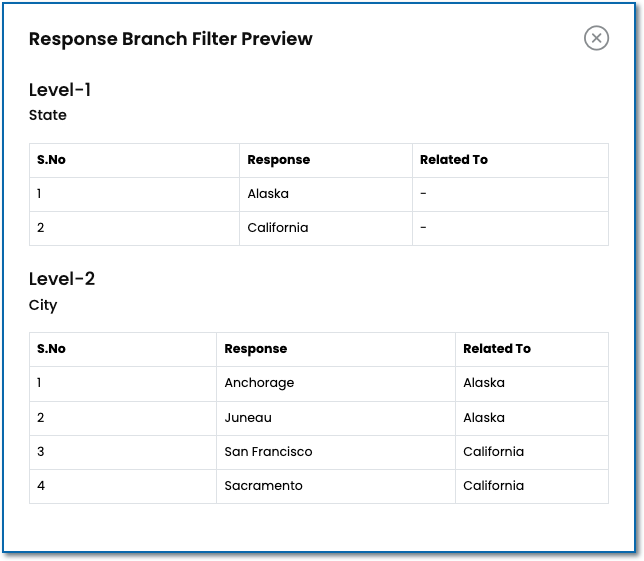Click the Related To header in State table

pyautogui.click(x=453, y=160)
